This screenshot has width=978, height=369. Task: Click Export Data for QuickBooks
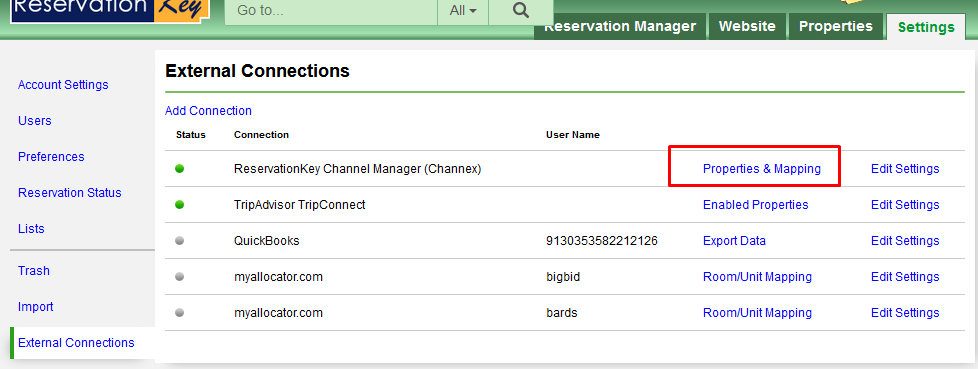click(x=734, y=241)
